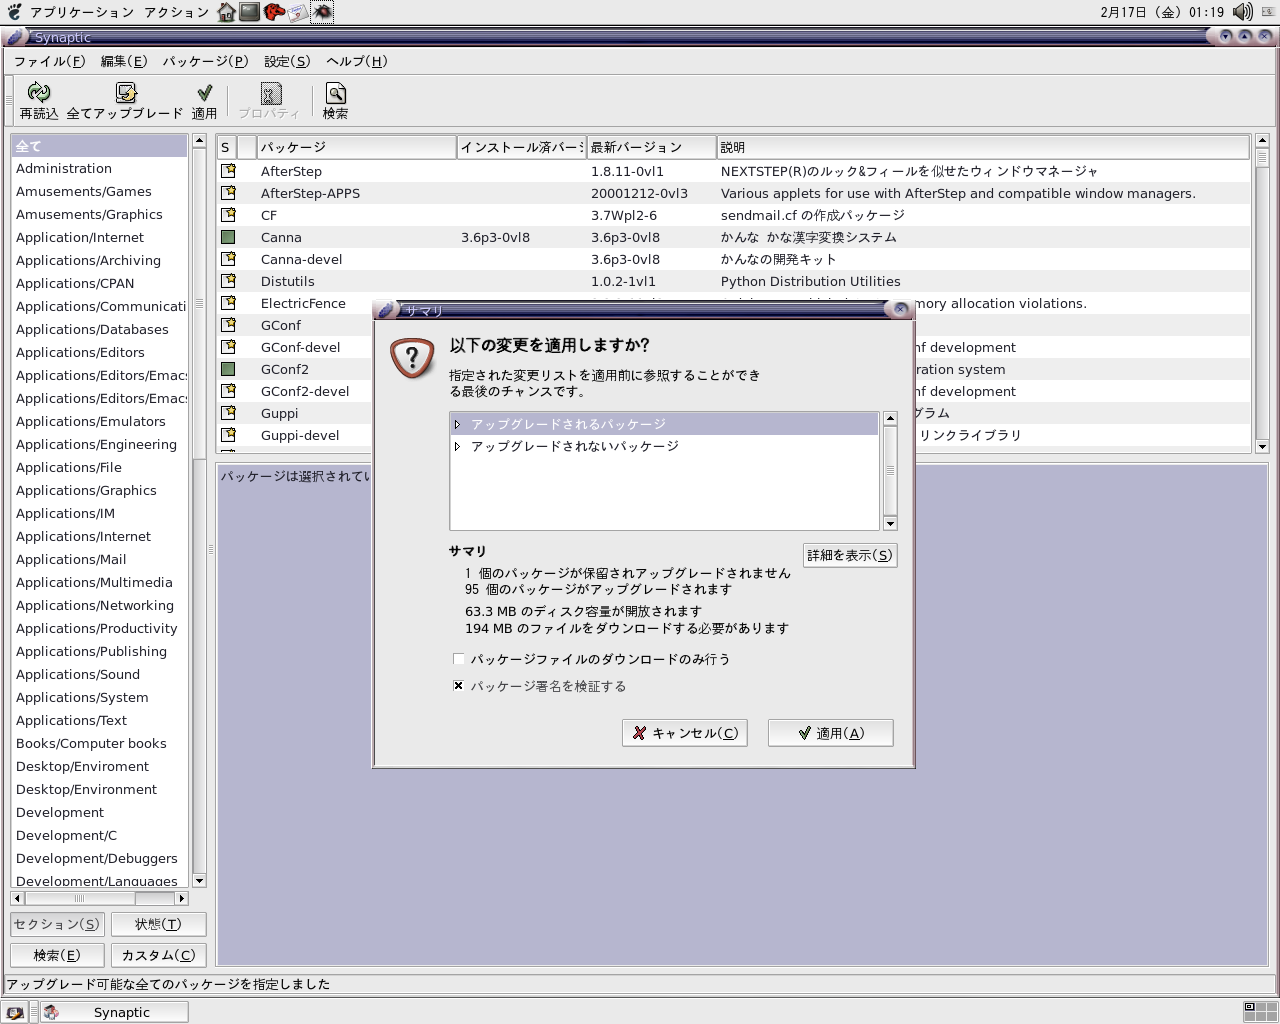Click the Upgrade All (全てアップグレード) icon
1280x1024 pixels.
click(125, 94)
